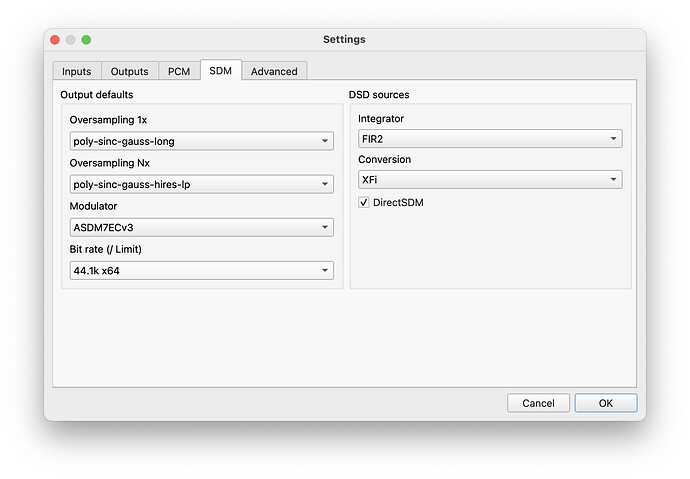The image size is (690, 479).
Task: Expand the Conversion XFi dropdown
Action: [490, 179]
